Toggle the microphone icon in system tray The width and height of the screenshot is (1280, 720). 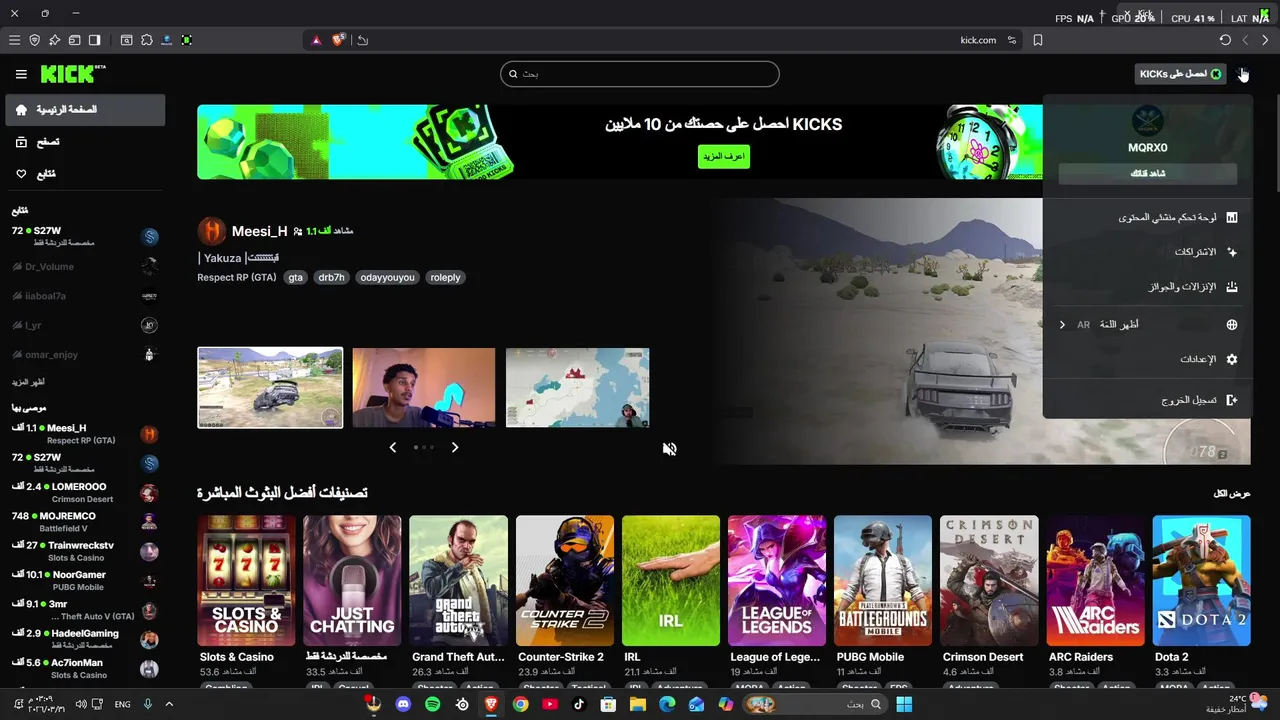pos(147,704)
